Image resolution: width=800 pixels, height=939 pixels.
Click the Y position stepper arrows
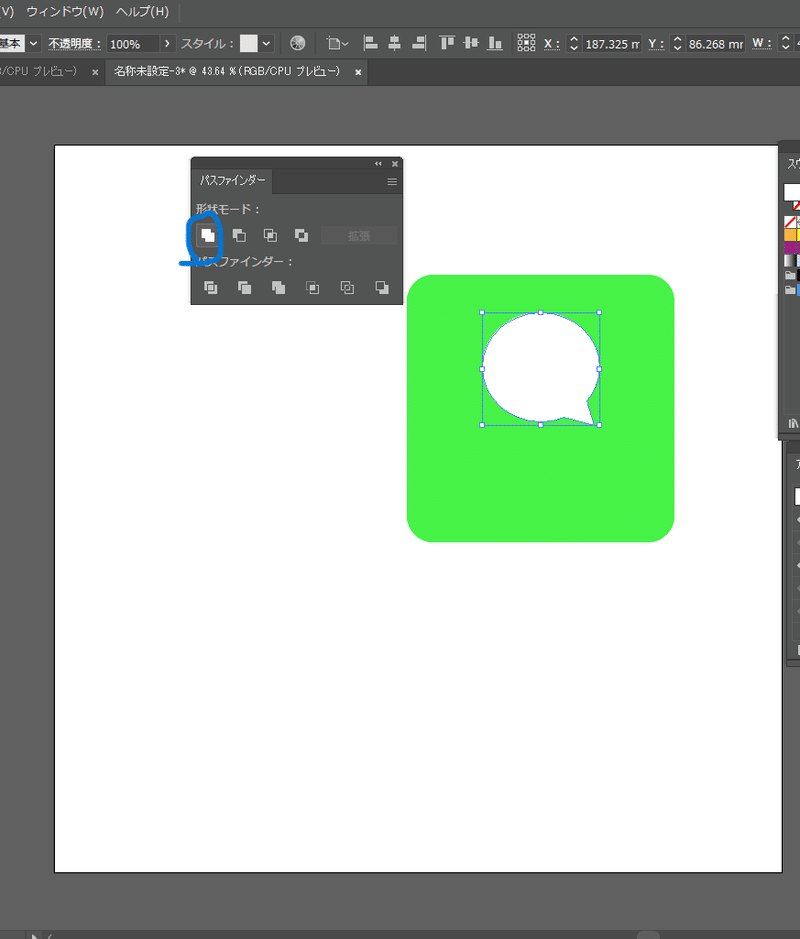pos(677,43)
